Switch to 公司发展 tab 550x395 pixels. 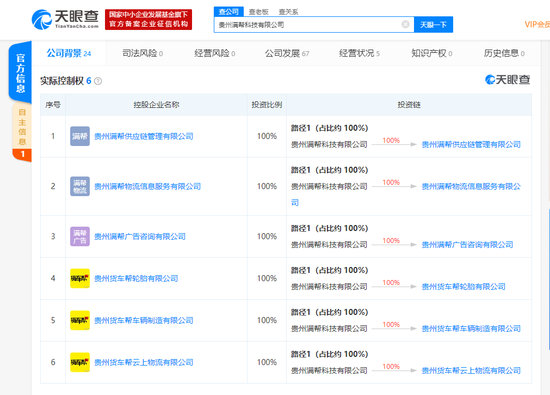[287, 53]
